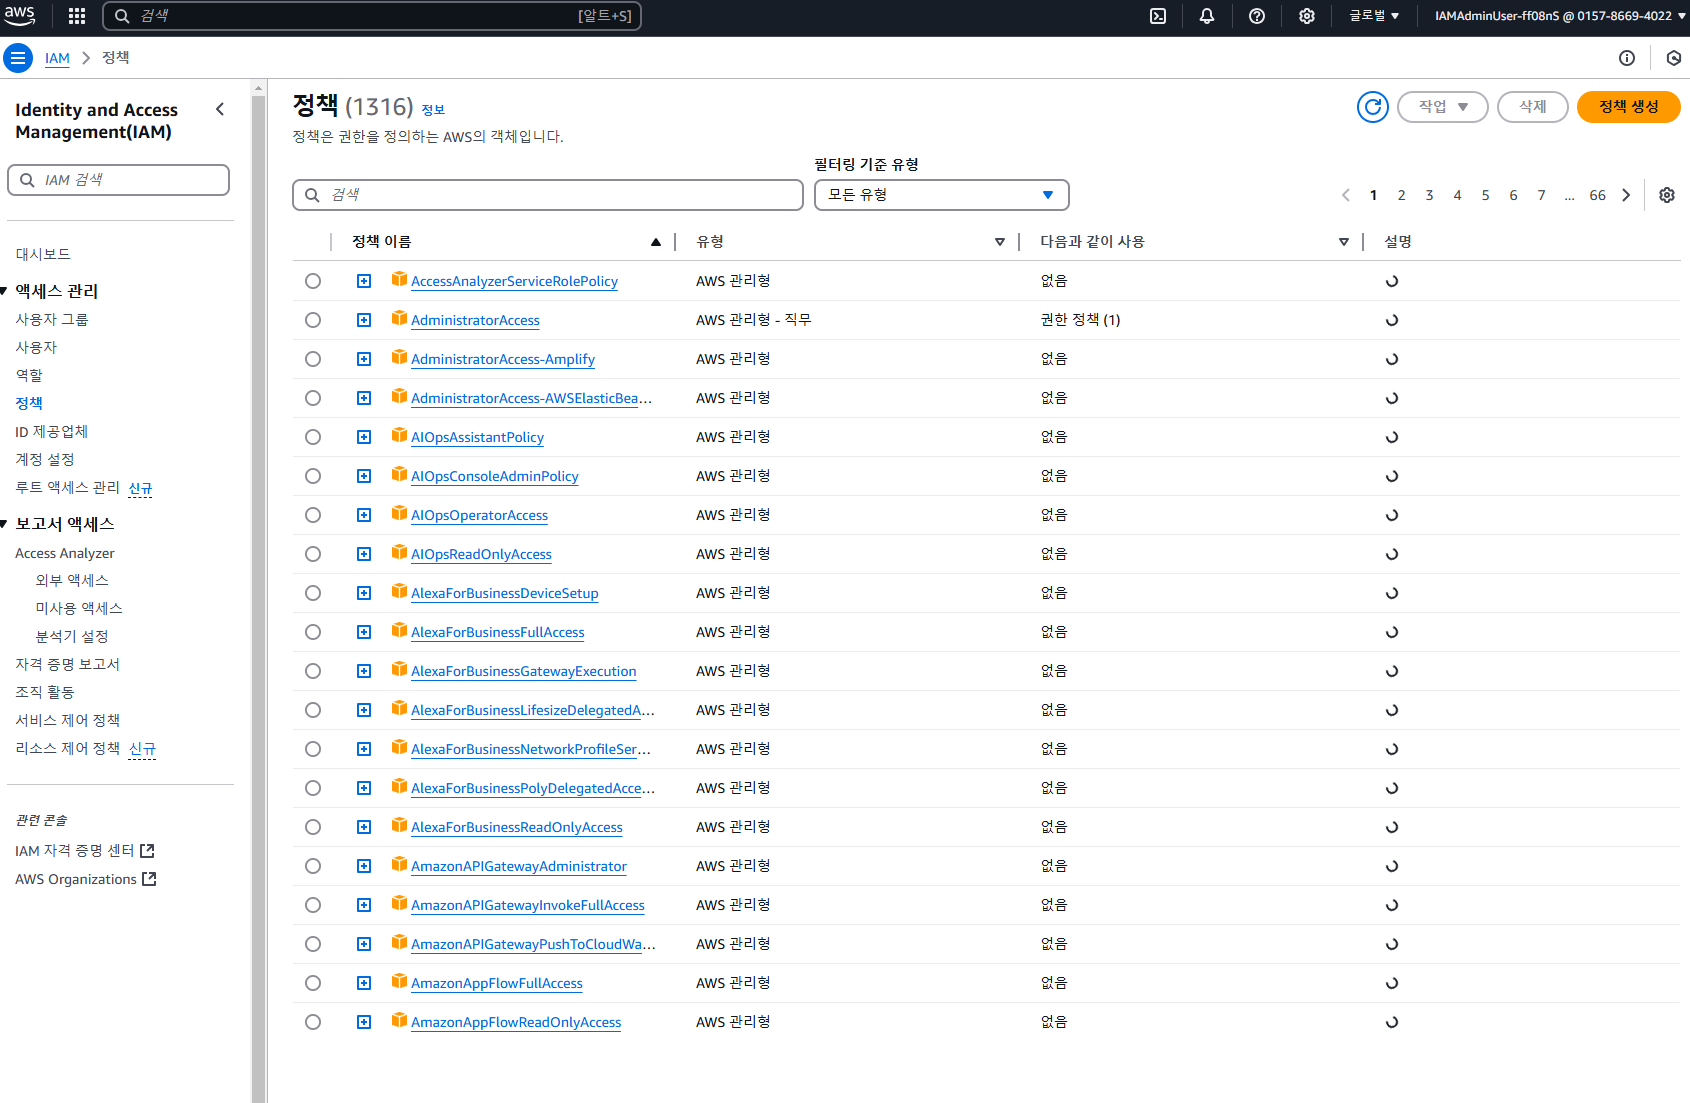Open 사용자 그룹 in the sidebar
This screenshot has width=1690, height=1103.
point(52,319)
